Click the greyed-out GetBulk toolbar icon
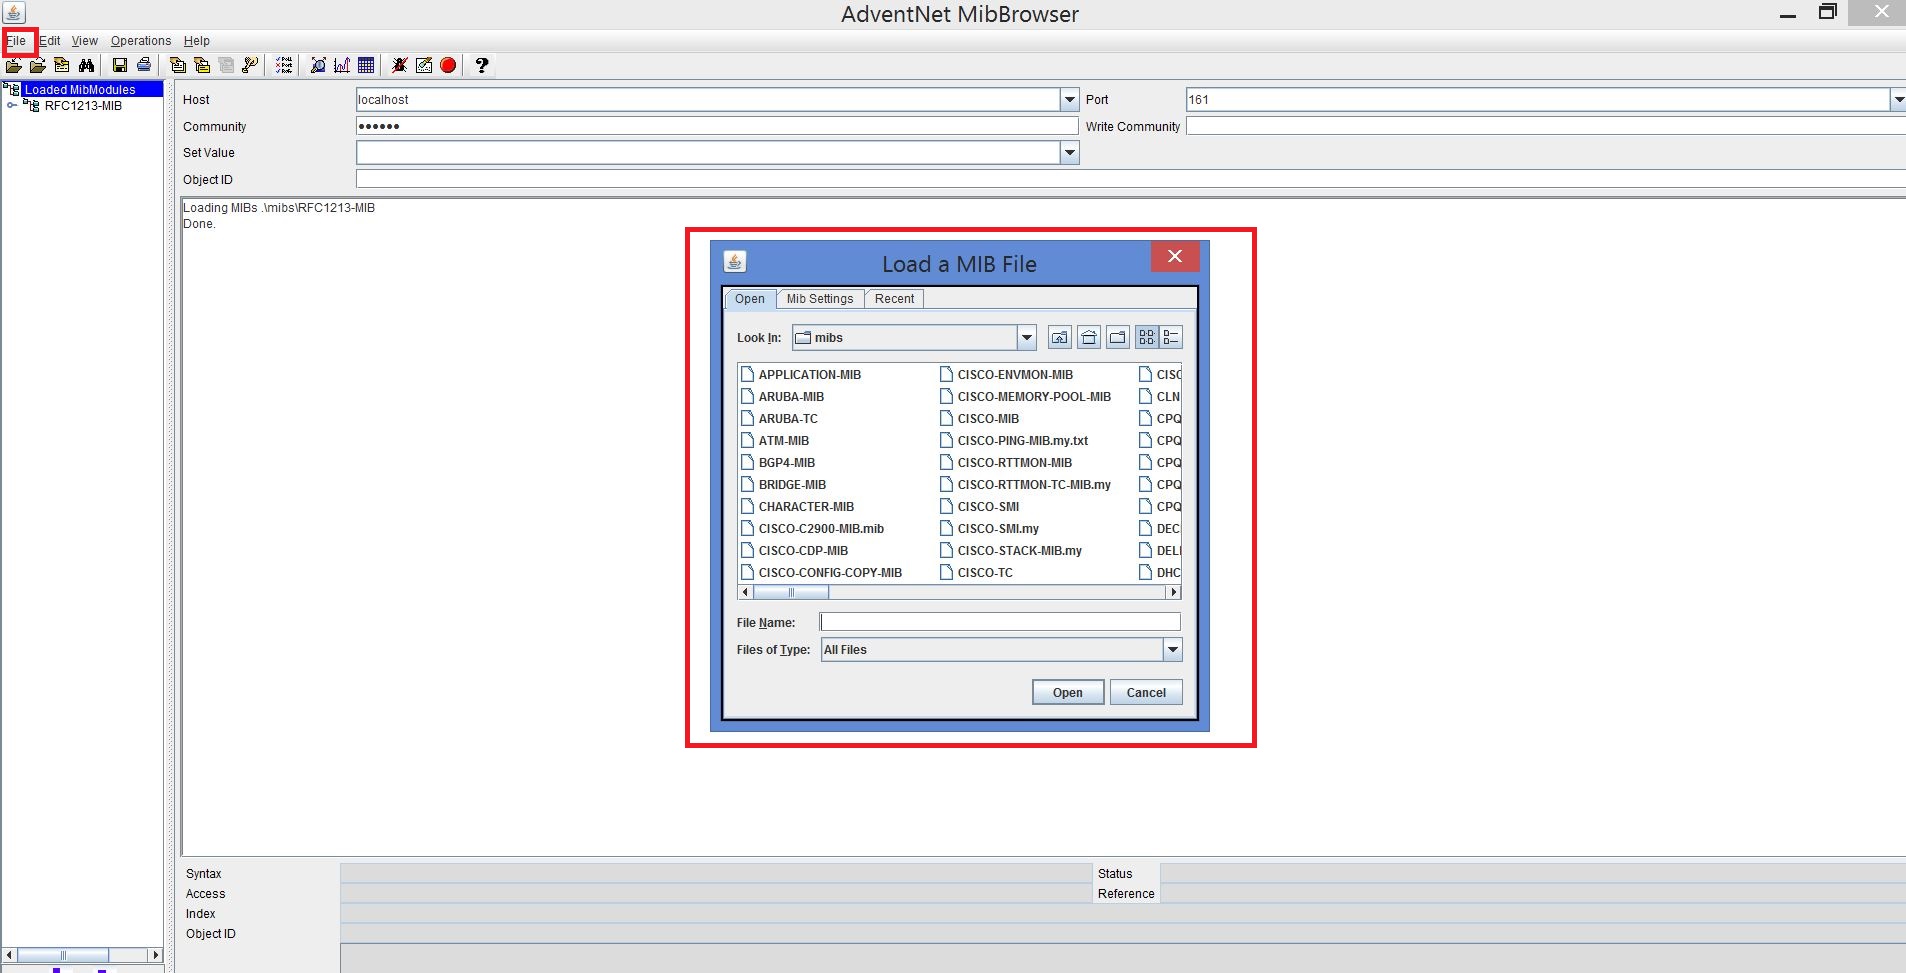1906x973 pixels. tap(226, 66)
